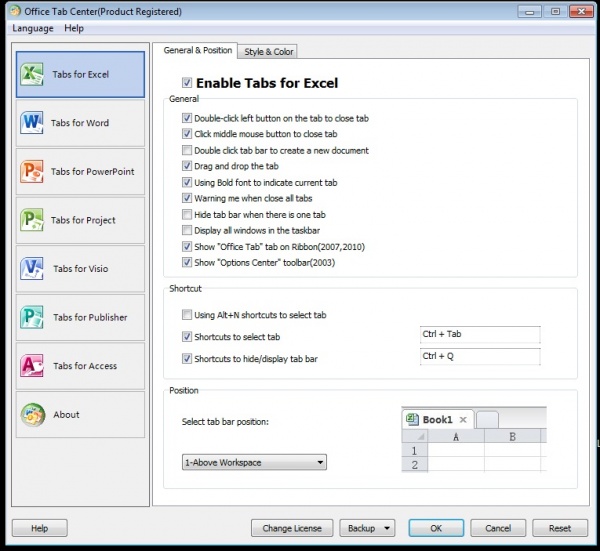
Task: Click the Office Tab Center title bar icon
Action: pyautogui.click(x=15, y=11)
